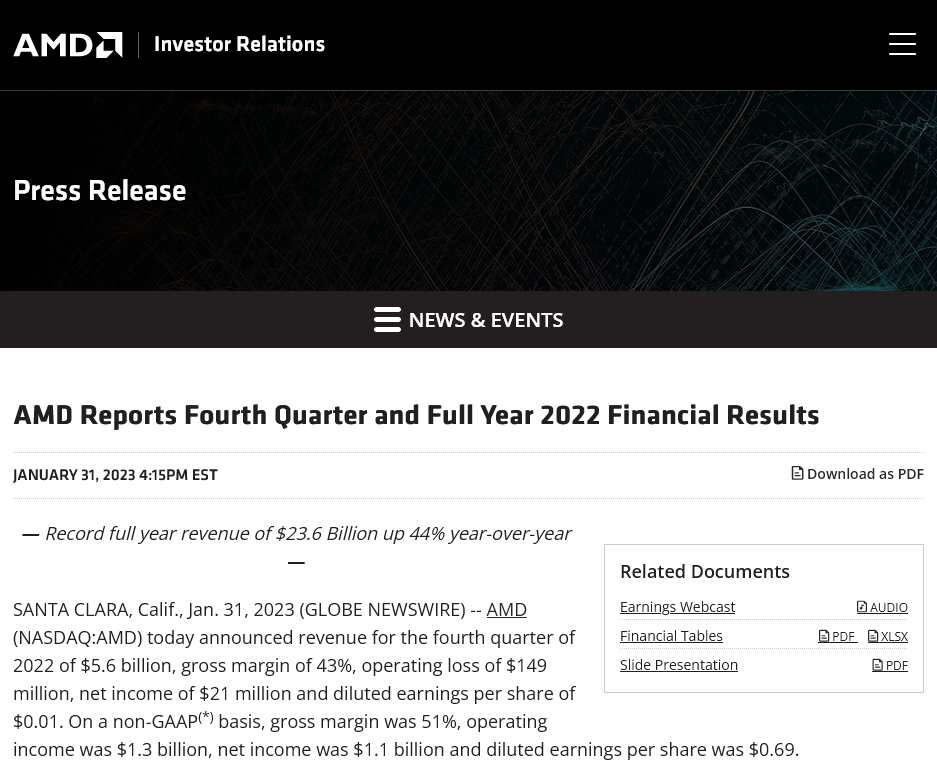This screenshot has height=782, width=937.
Task: Download the Financial Tables XLSX file
Action: point(888,637)
